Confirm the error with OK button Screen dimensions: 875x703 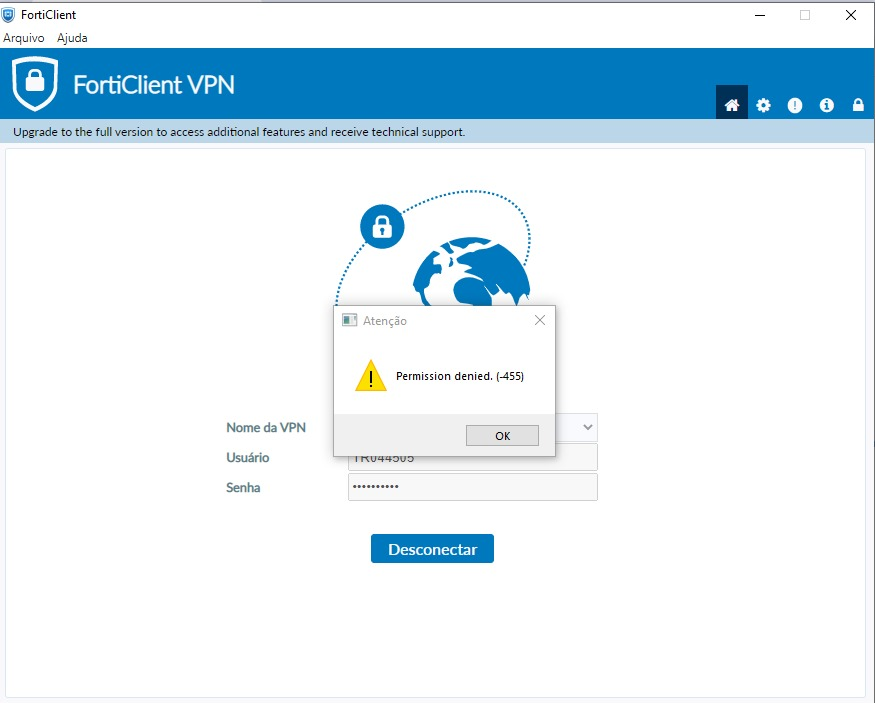coord(502,436)
